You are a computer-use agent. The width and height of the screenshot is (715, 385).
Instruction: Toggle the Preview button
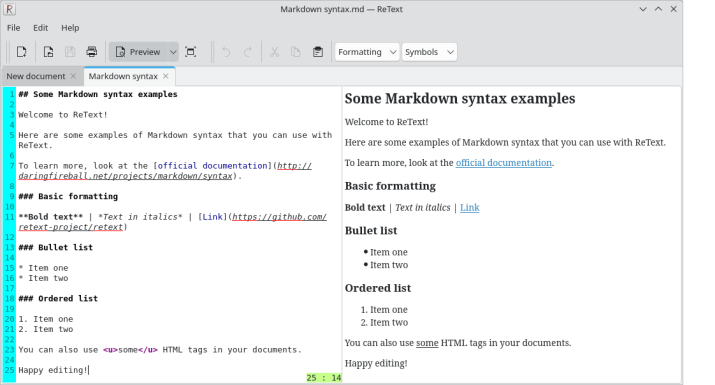pyautogui.click(x=138, y=52)
